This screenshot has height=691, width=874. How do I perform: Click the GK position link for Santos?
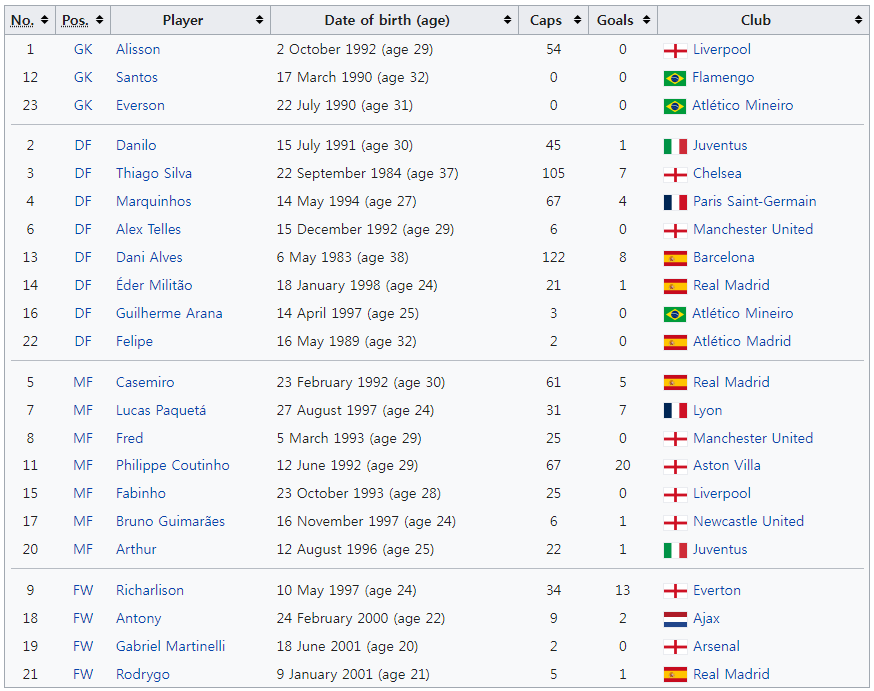[x=82, y=78]
